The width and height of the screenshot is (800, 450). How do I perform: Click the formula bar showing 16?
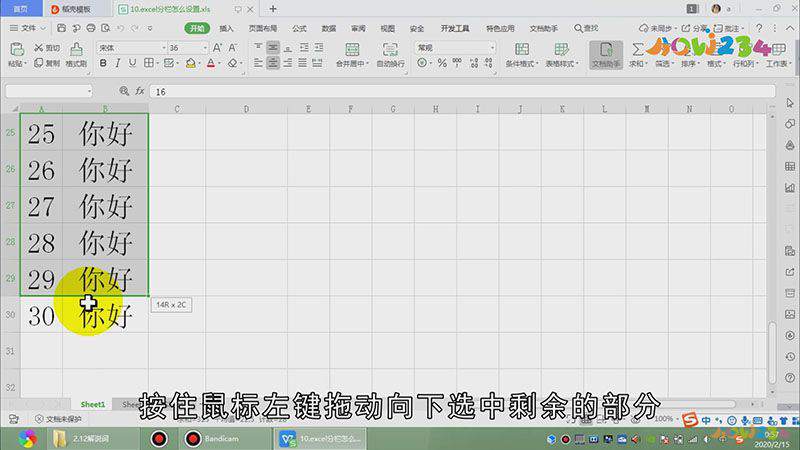point(462,92)
